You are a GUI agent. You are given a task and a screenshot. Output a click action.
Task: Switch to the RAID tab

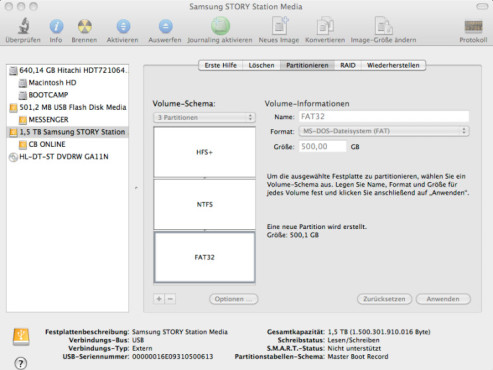(348, 65)
